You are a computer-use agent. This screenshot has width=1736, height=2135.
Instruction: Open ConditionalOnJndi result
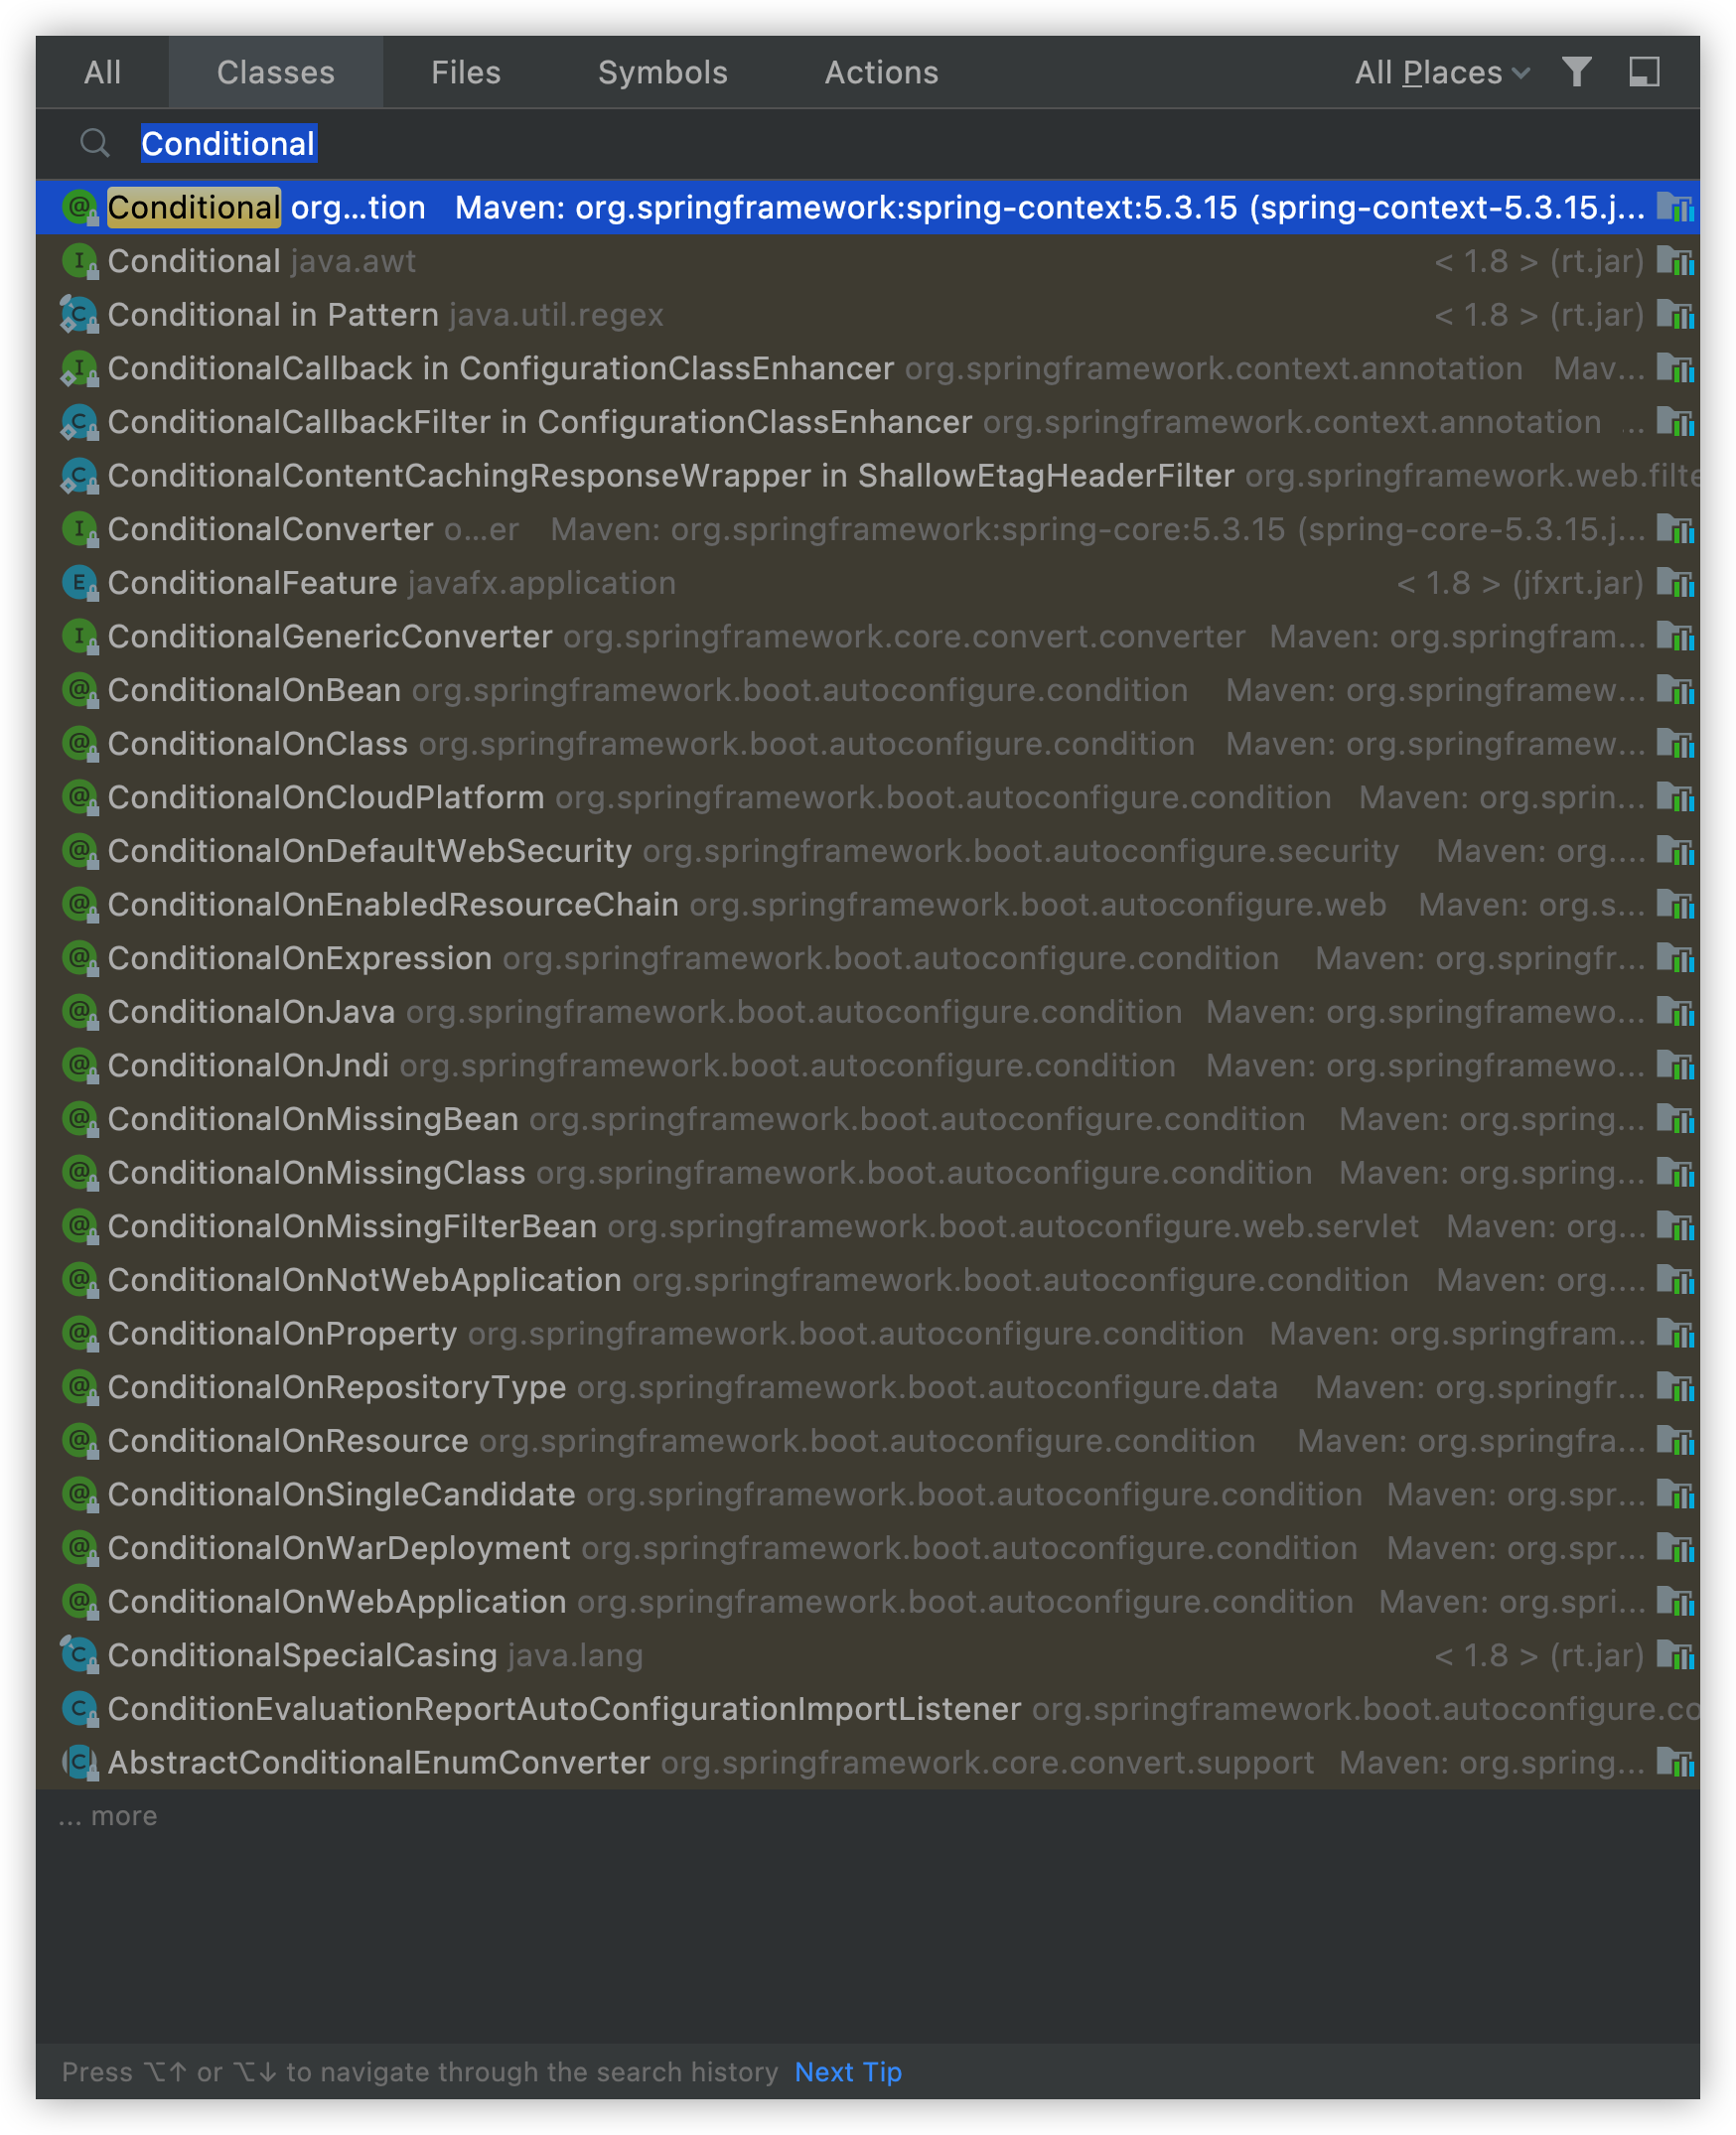[x=868, y=1065]
